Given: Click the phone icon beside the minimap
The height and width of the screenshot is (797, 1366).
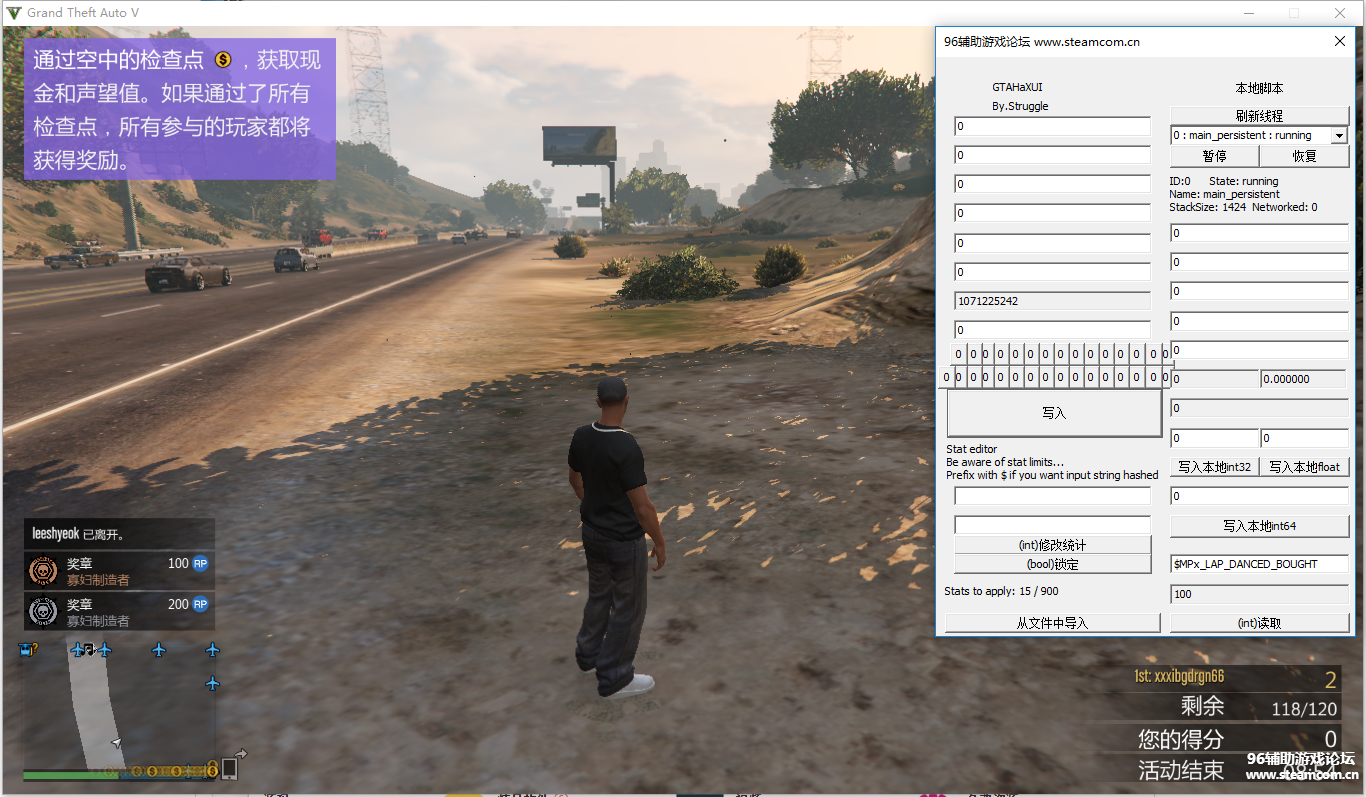Looking at the screenshot, I should tap(229, 768).
